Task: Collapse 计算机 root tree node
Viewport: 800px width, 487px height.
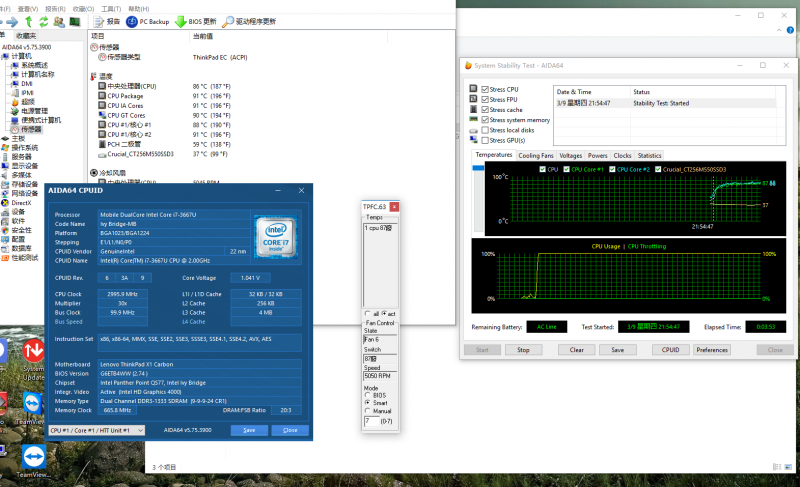Action: 21,56
